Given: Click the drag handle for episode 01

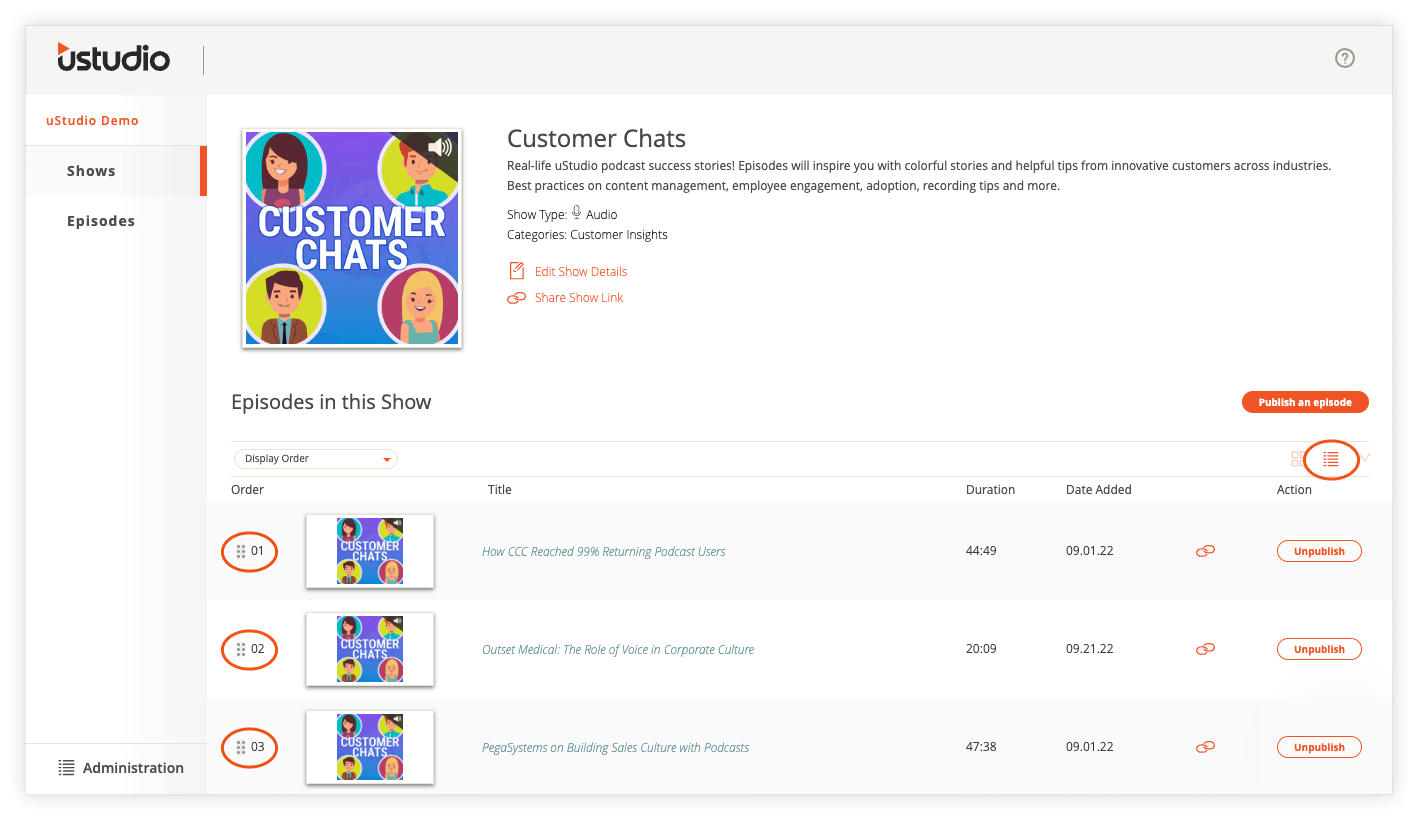Looking at the screenshot, I should click(x=241, y=552).
